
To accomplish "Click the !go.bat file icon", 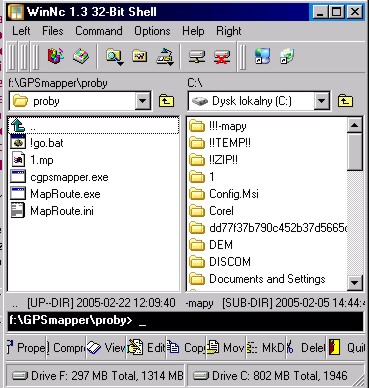I will click(x=18, y=143).
